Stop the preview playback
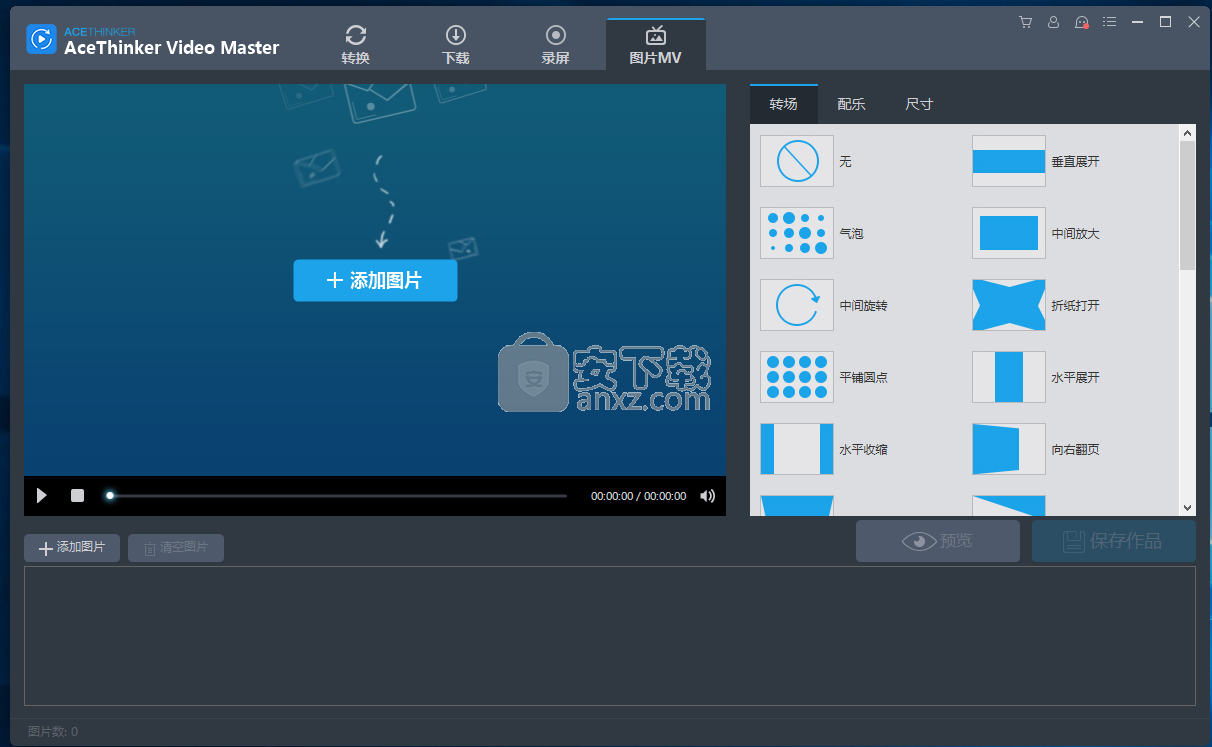The height and width of the screenshot is (747, 1212). 77,495
